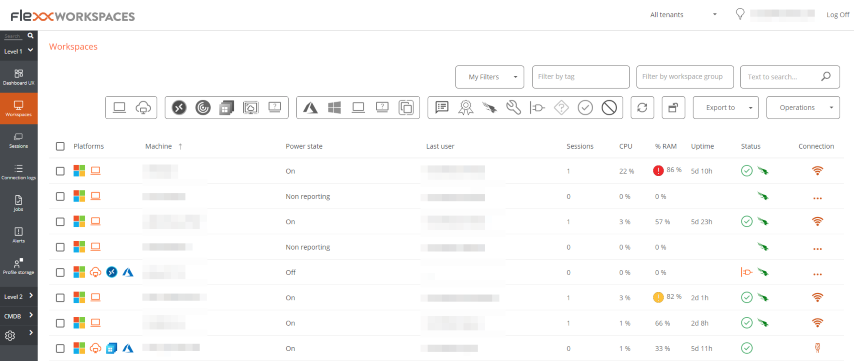This screenshot has height=361, width=854.
Task: Check the row with uptime 2d 8h
Action: [x=60, y=323]
